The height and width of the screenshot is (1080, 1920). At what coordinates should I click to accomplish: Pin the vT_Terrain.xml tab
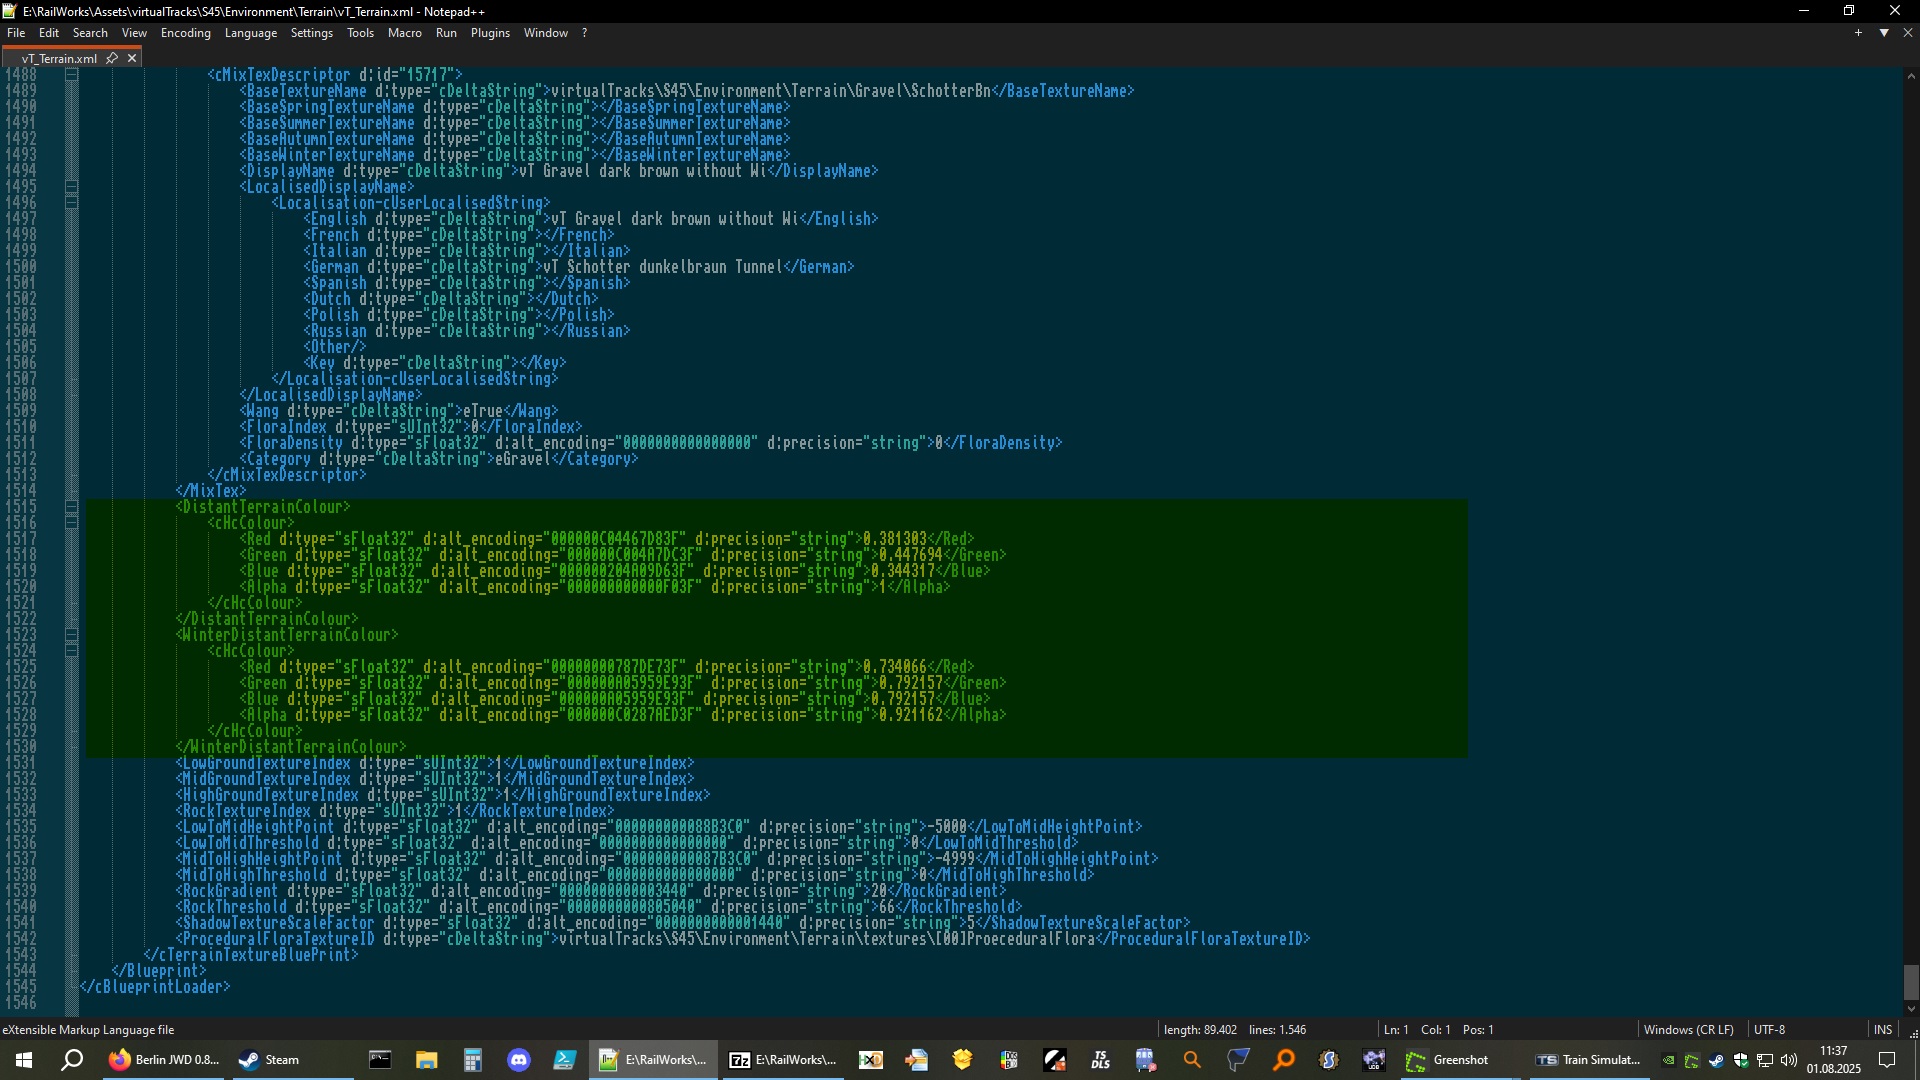tap(112, 58)
